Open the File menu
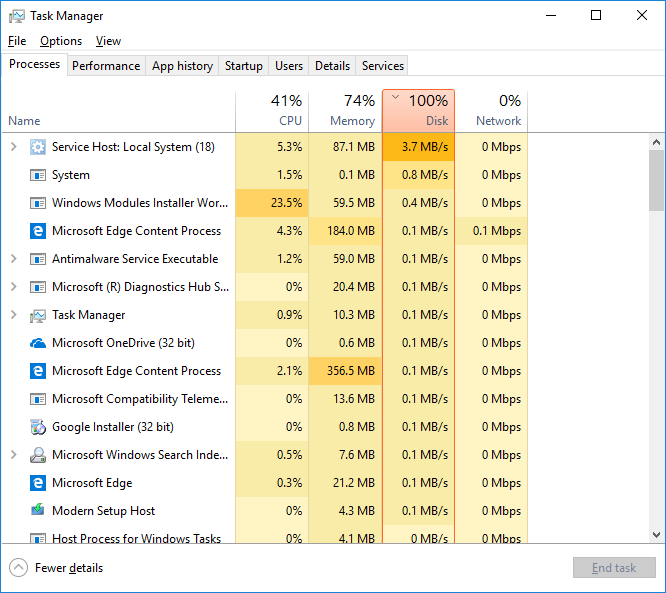 17,41
